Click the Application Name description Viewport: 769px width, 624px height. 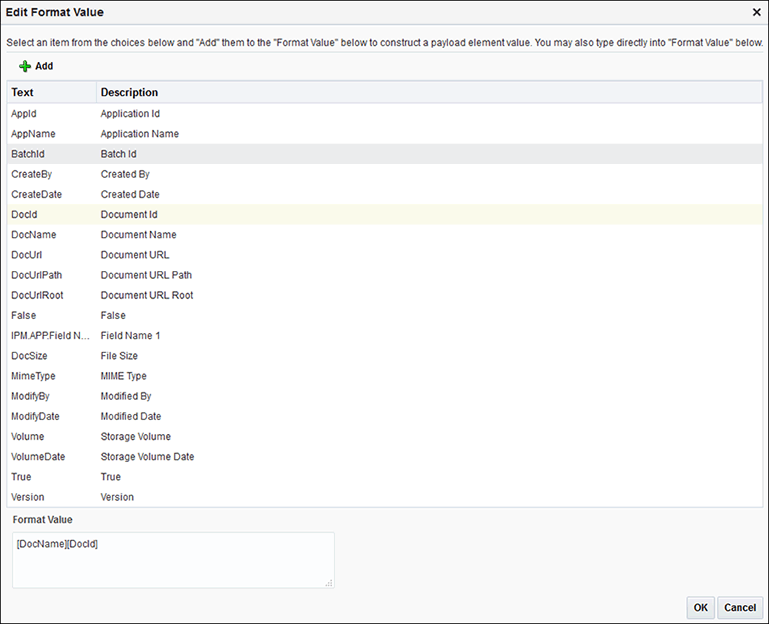point(140,133)
